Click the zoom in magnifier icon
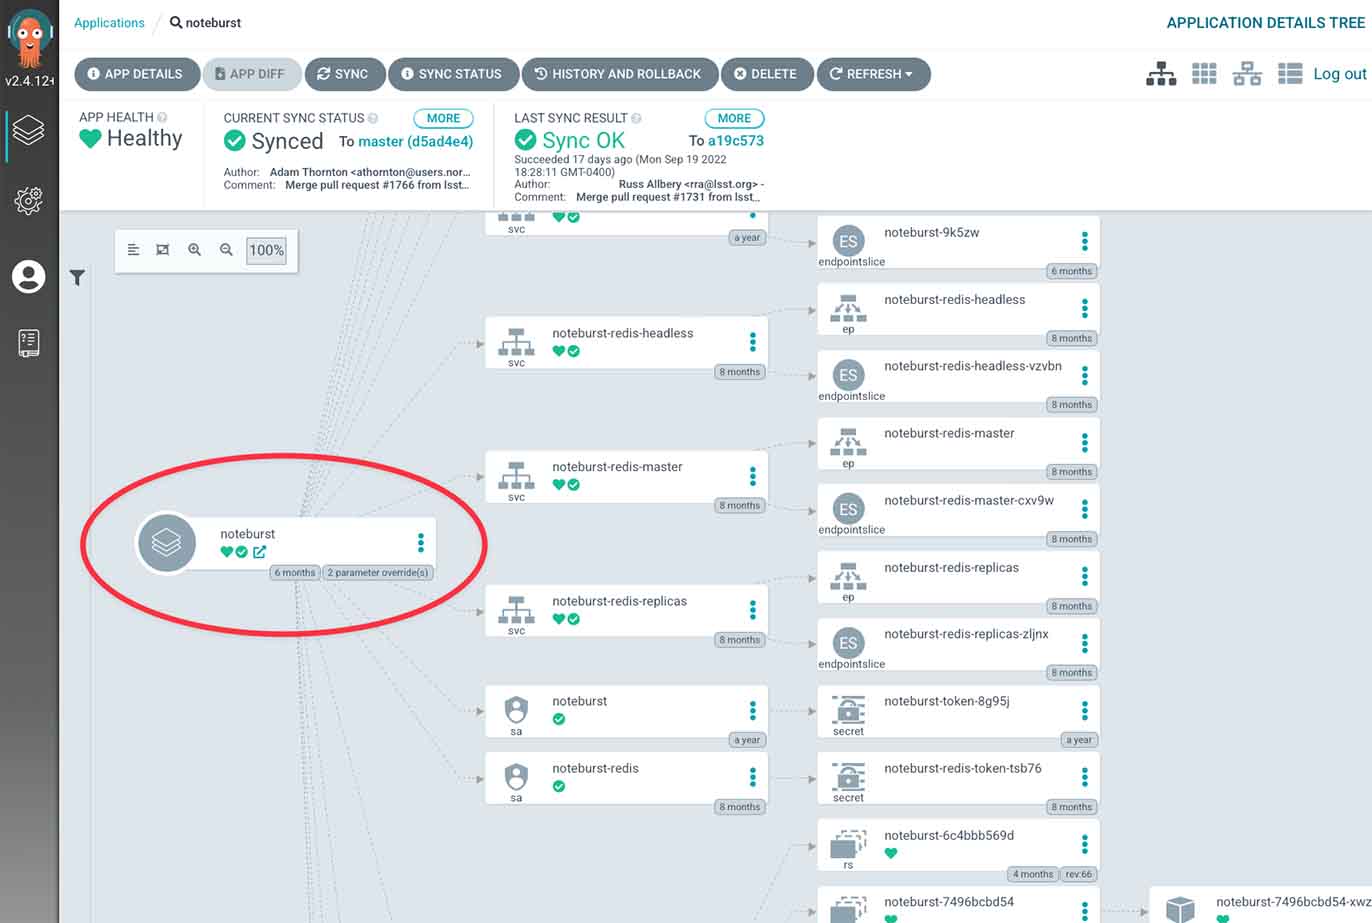Screen dimensions: 1372x923 [x=195, y=250]
